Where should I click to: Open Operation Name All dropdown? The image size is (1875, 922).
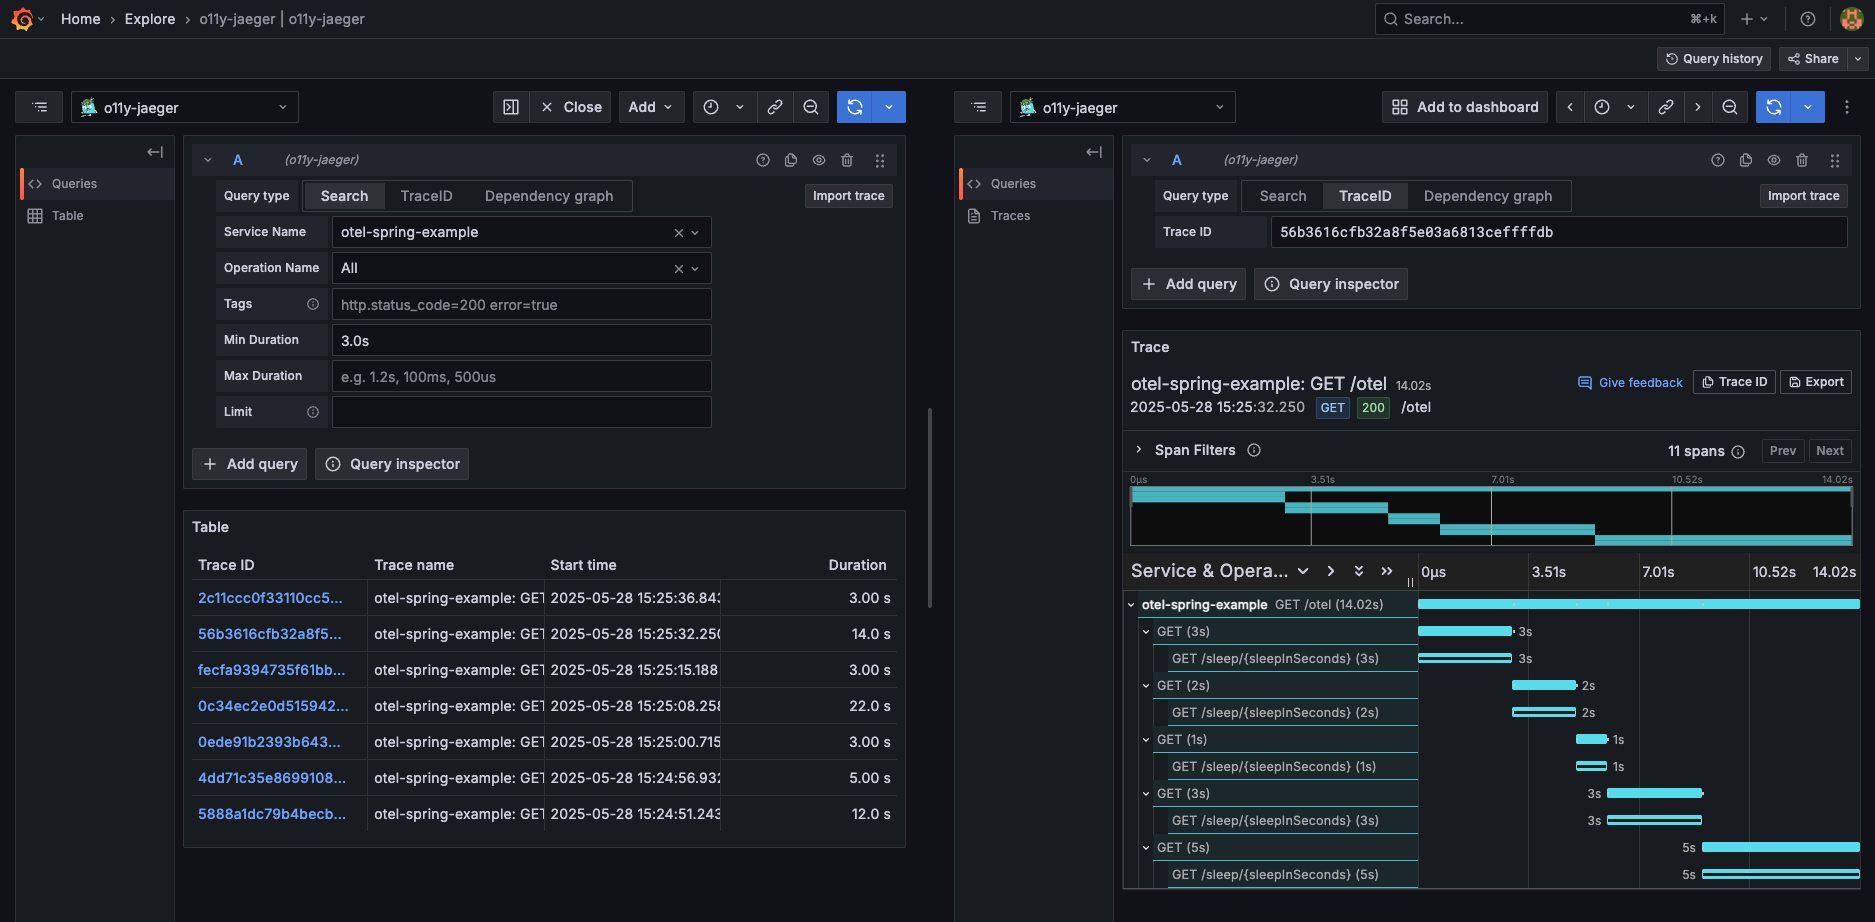click(x=521, y=268)
